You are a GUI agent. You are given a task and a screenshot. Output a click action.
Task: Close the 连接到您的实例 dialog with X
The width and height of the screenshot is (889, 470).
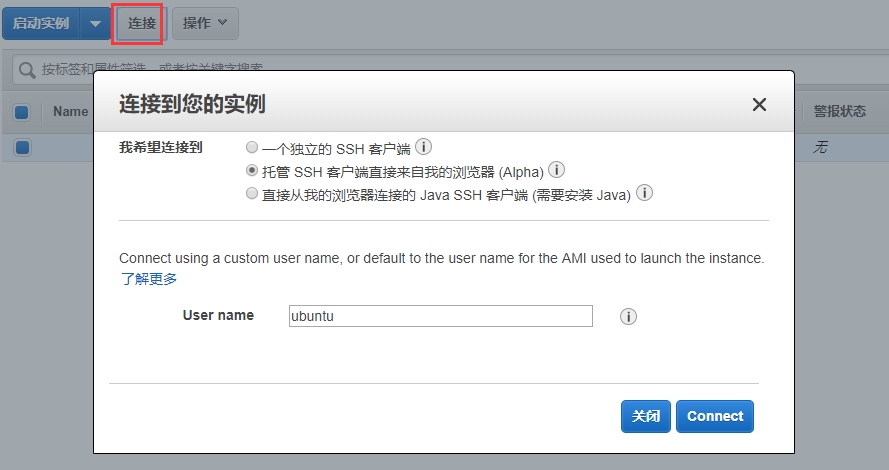pyautogui.click(x=759, y=105)
